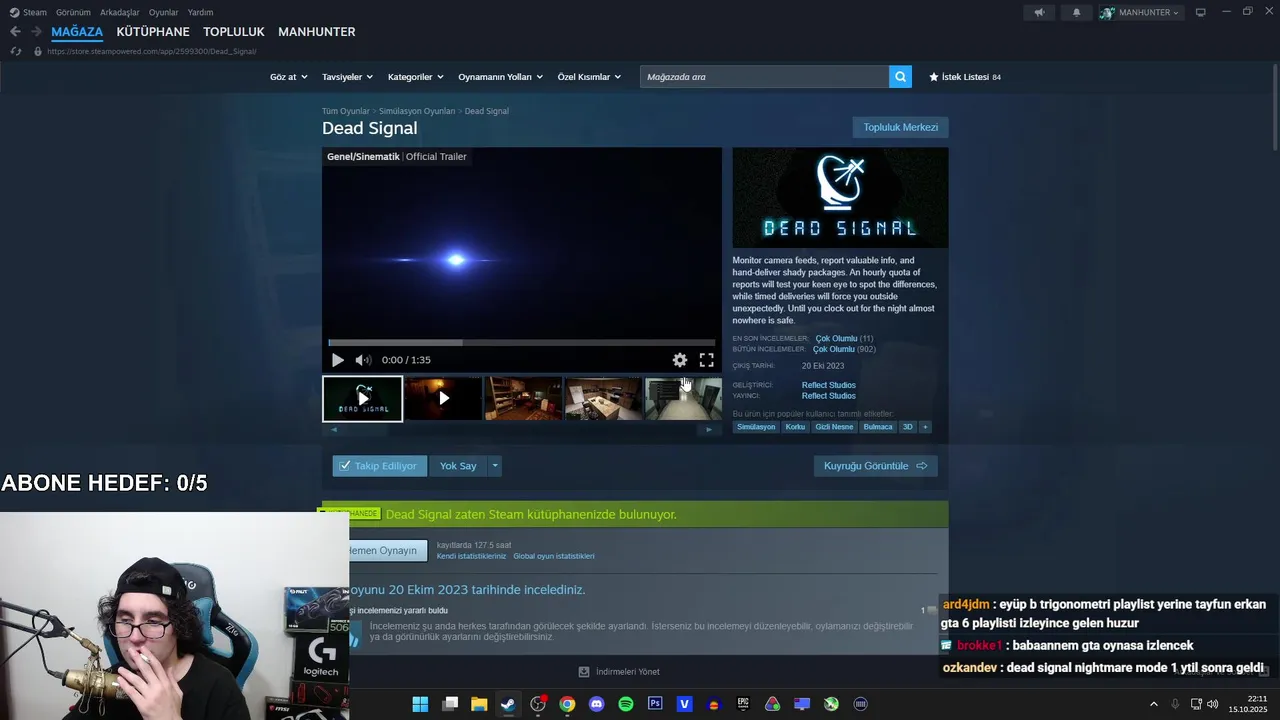Image resolution: width=1280 pixels, height=720 pixels.
Task: Expand the Tavsiyeler dropdown
Action: point(347,77)
